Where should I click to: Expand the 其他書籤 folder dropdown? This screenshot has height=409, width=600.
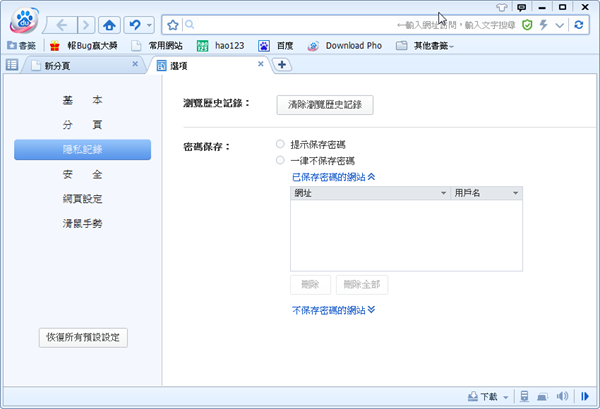(x=425, y=46)
